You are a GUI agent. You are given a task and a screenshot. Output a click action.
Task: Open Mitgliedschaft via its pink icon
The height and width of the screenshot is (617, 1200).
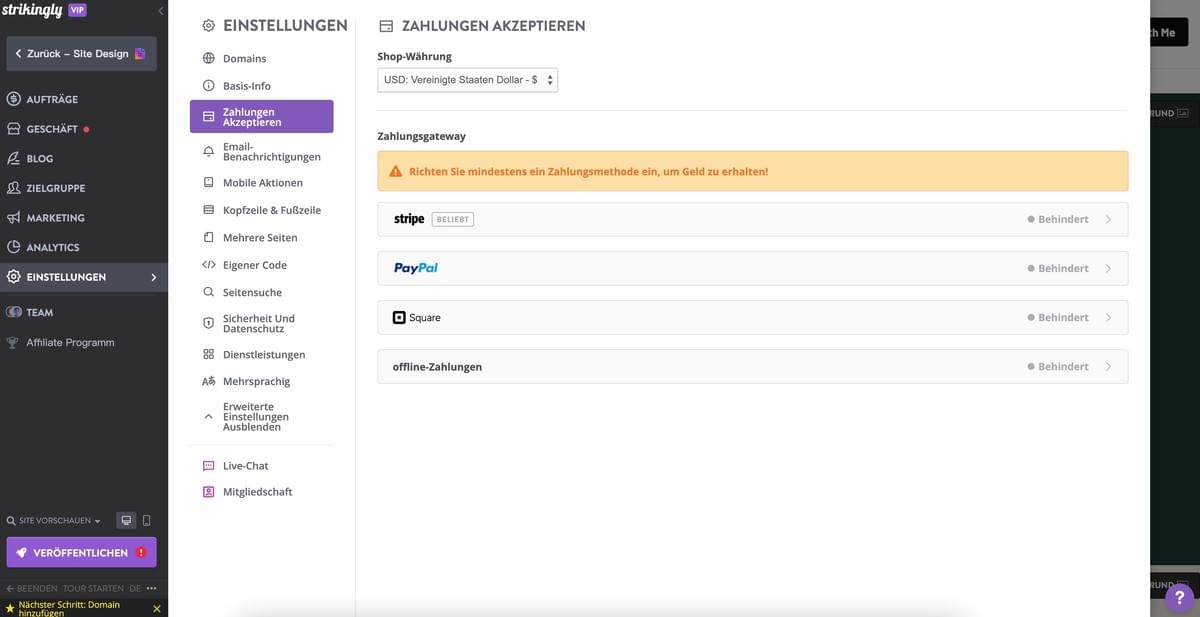point(208,491)
